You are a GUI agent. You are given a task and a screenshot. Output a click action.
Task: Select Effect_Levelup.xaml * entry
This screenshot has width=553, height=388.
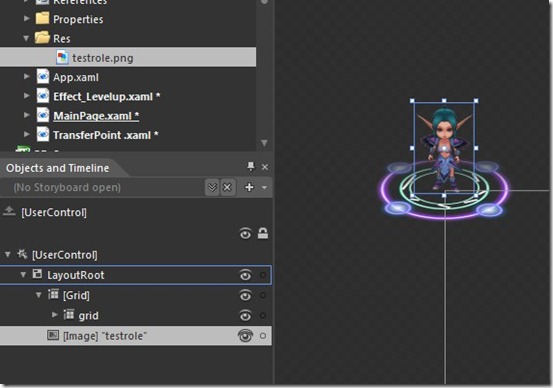(x=107, y=96)
